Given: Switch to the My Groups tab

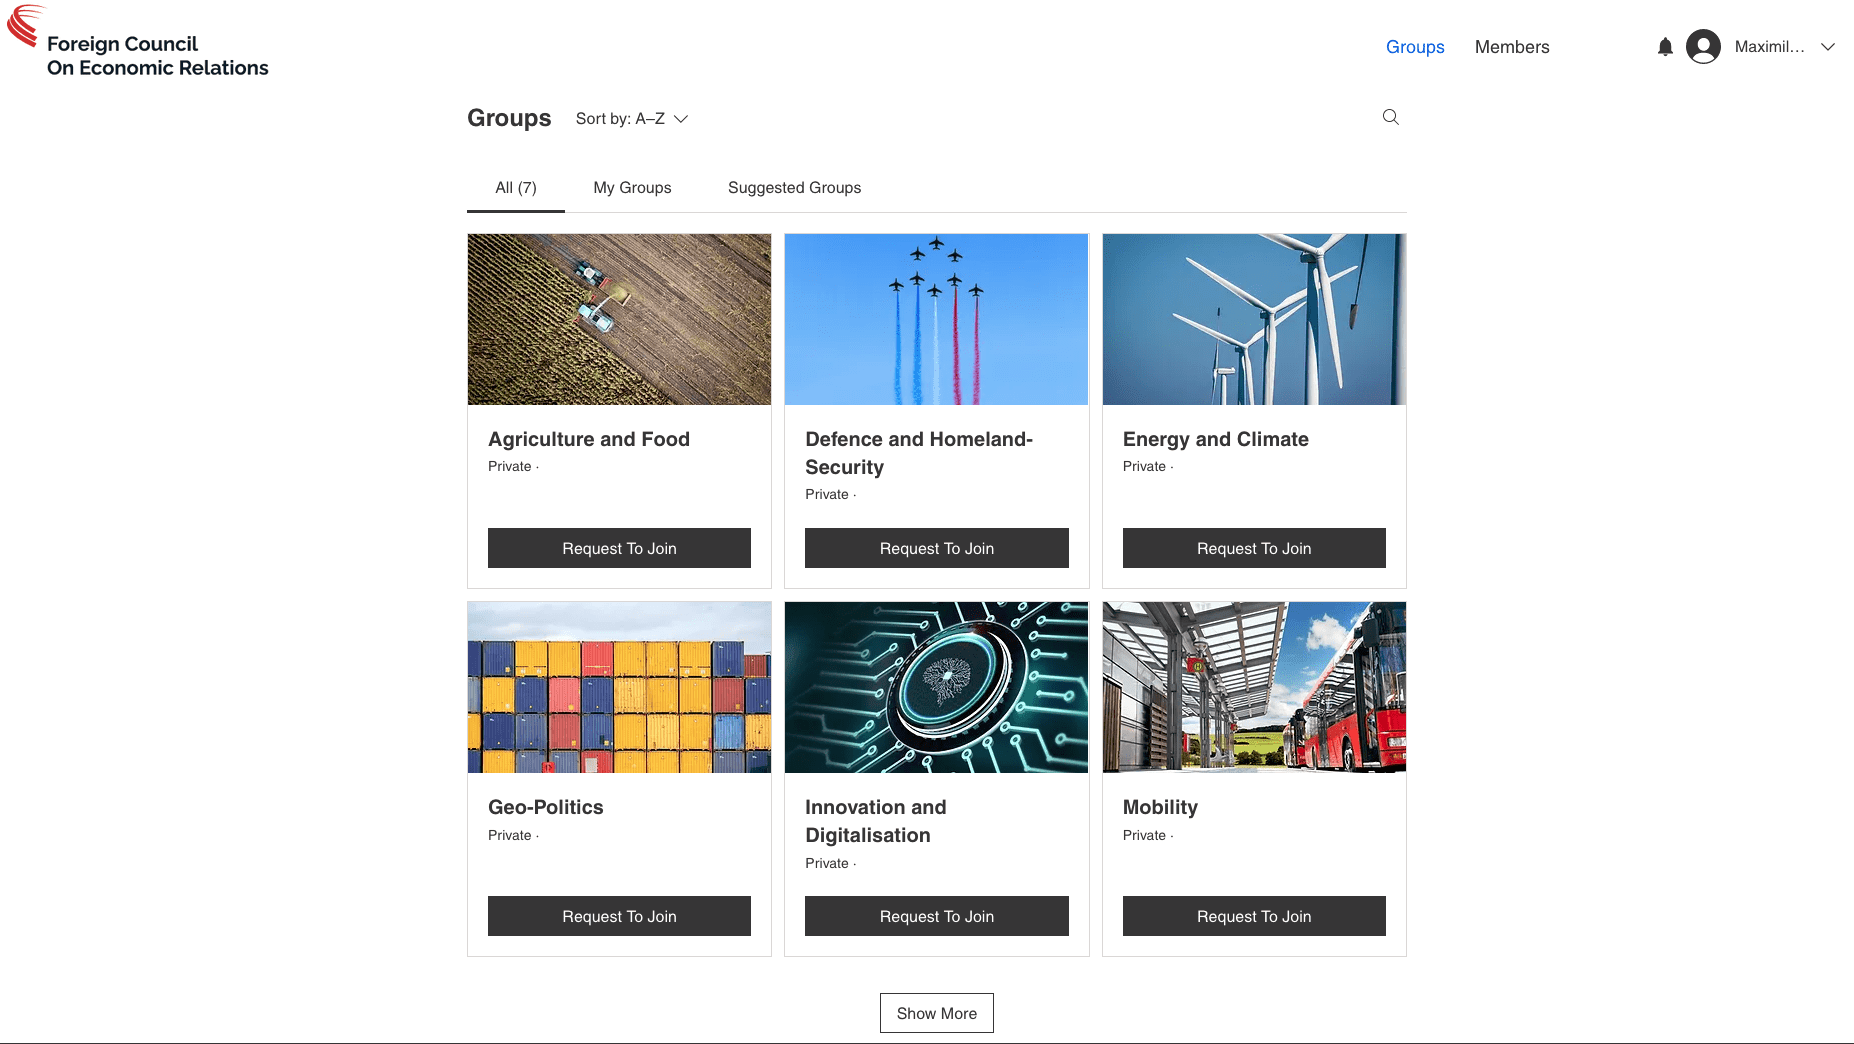Looking at the screenshot, I should pyautogui.click(x=632, y=188).
